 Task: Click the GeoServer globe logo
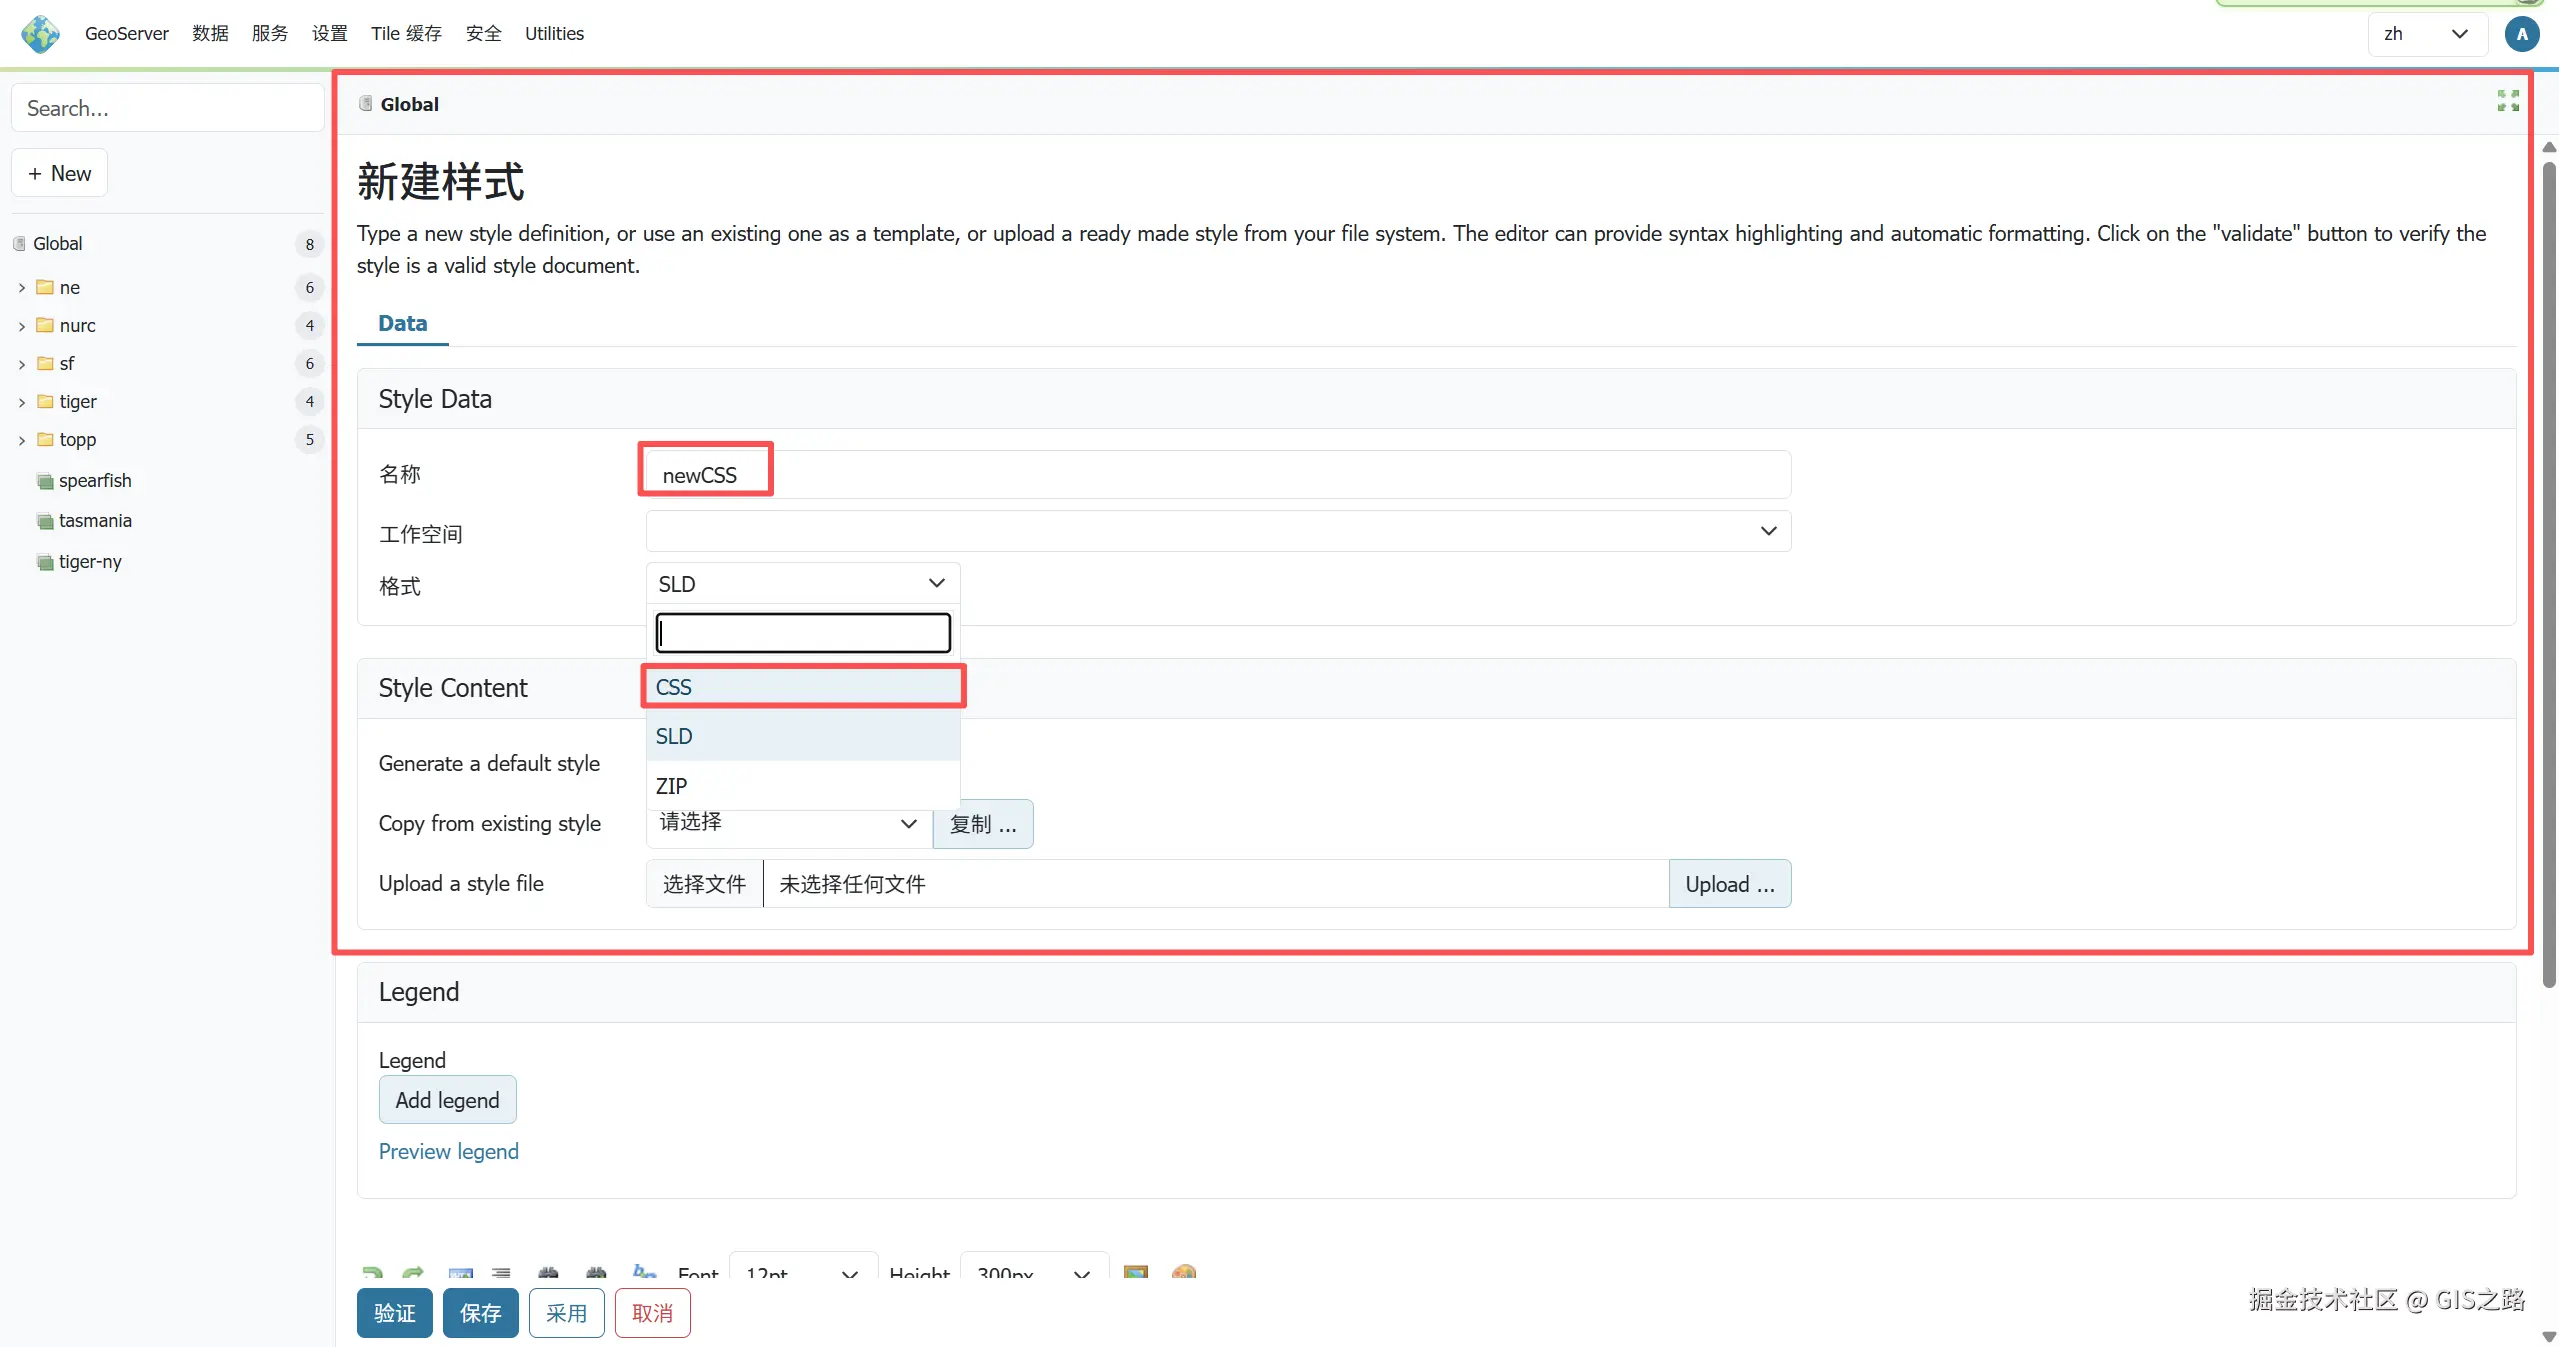[41, 34]
